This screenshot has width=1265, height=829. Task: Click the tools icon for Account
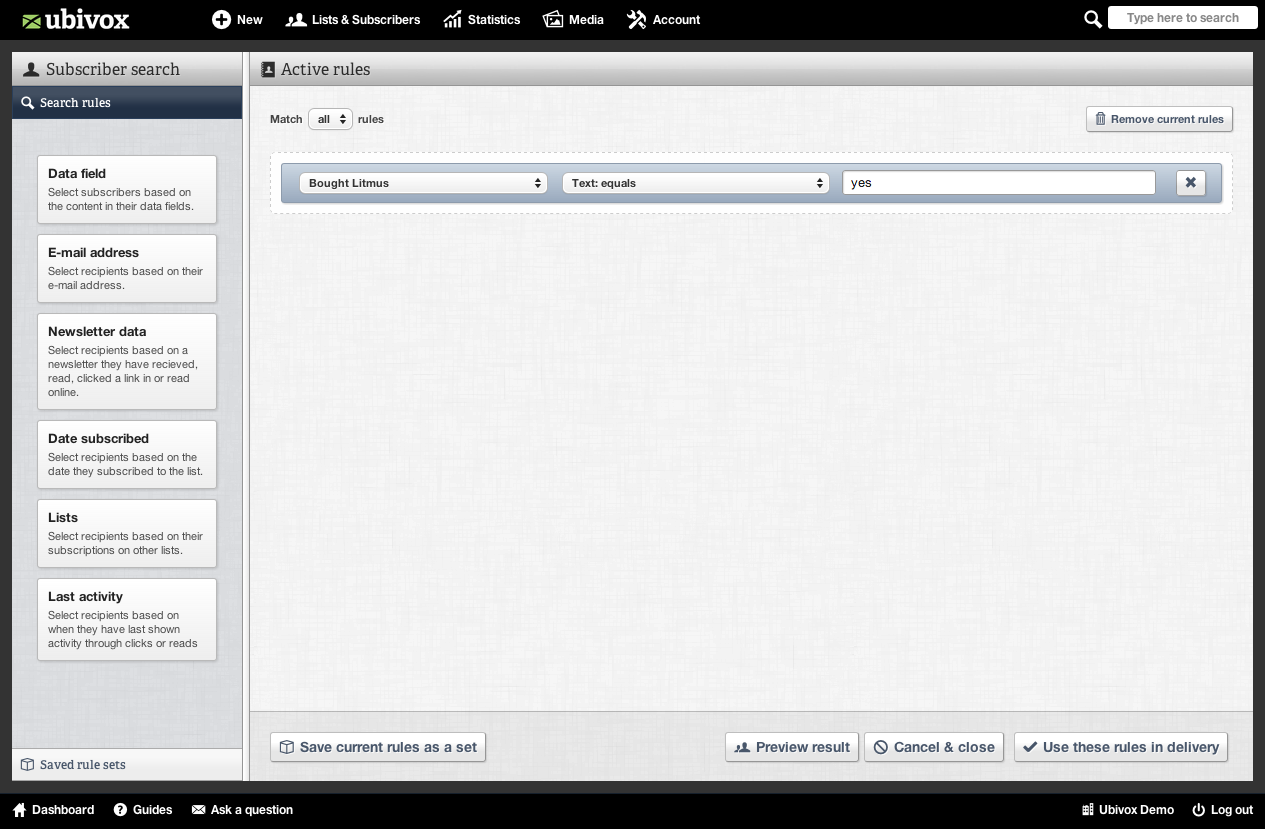tap(637, 19)
